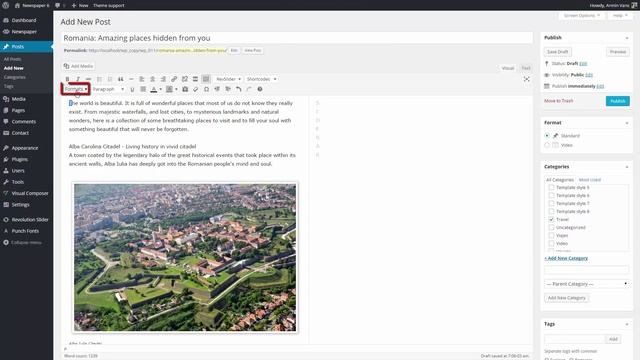Select Video post format
This screenshot has width=640, height=360.
tap(547, 145)
